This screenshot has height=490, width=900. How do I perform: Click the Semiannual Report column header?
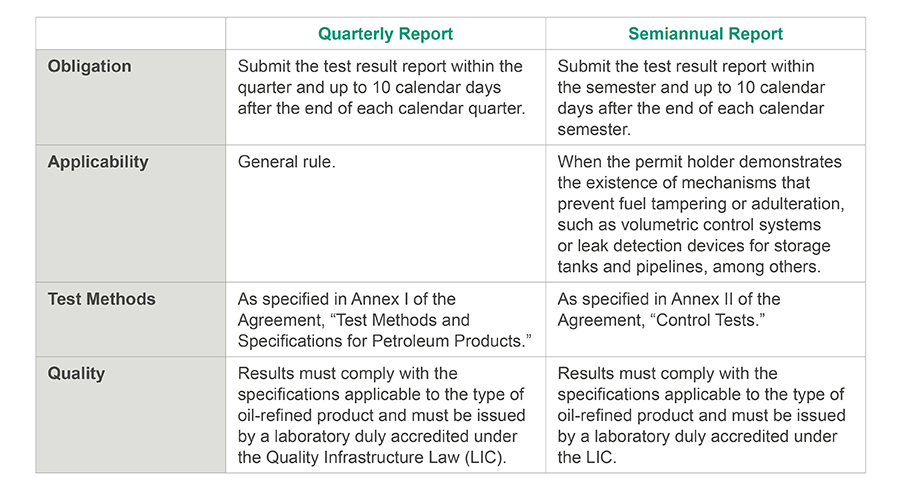tap(705, 34)
